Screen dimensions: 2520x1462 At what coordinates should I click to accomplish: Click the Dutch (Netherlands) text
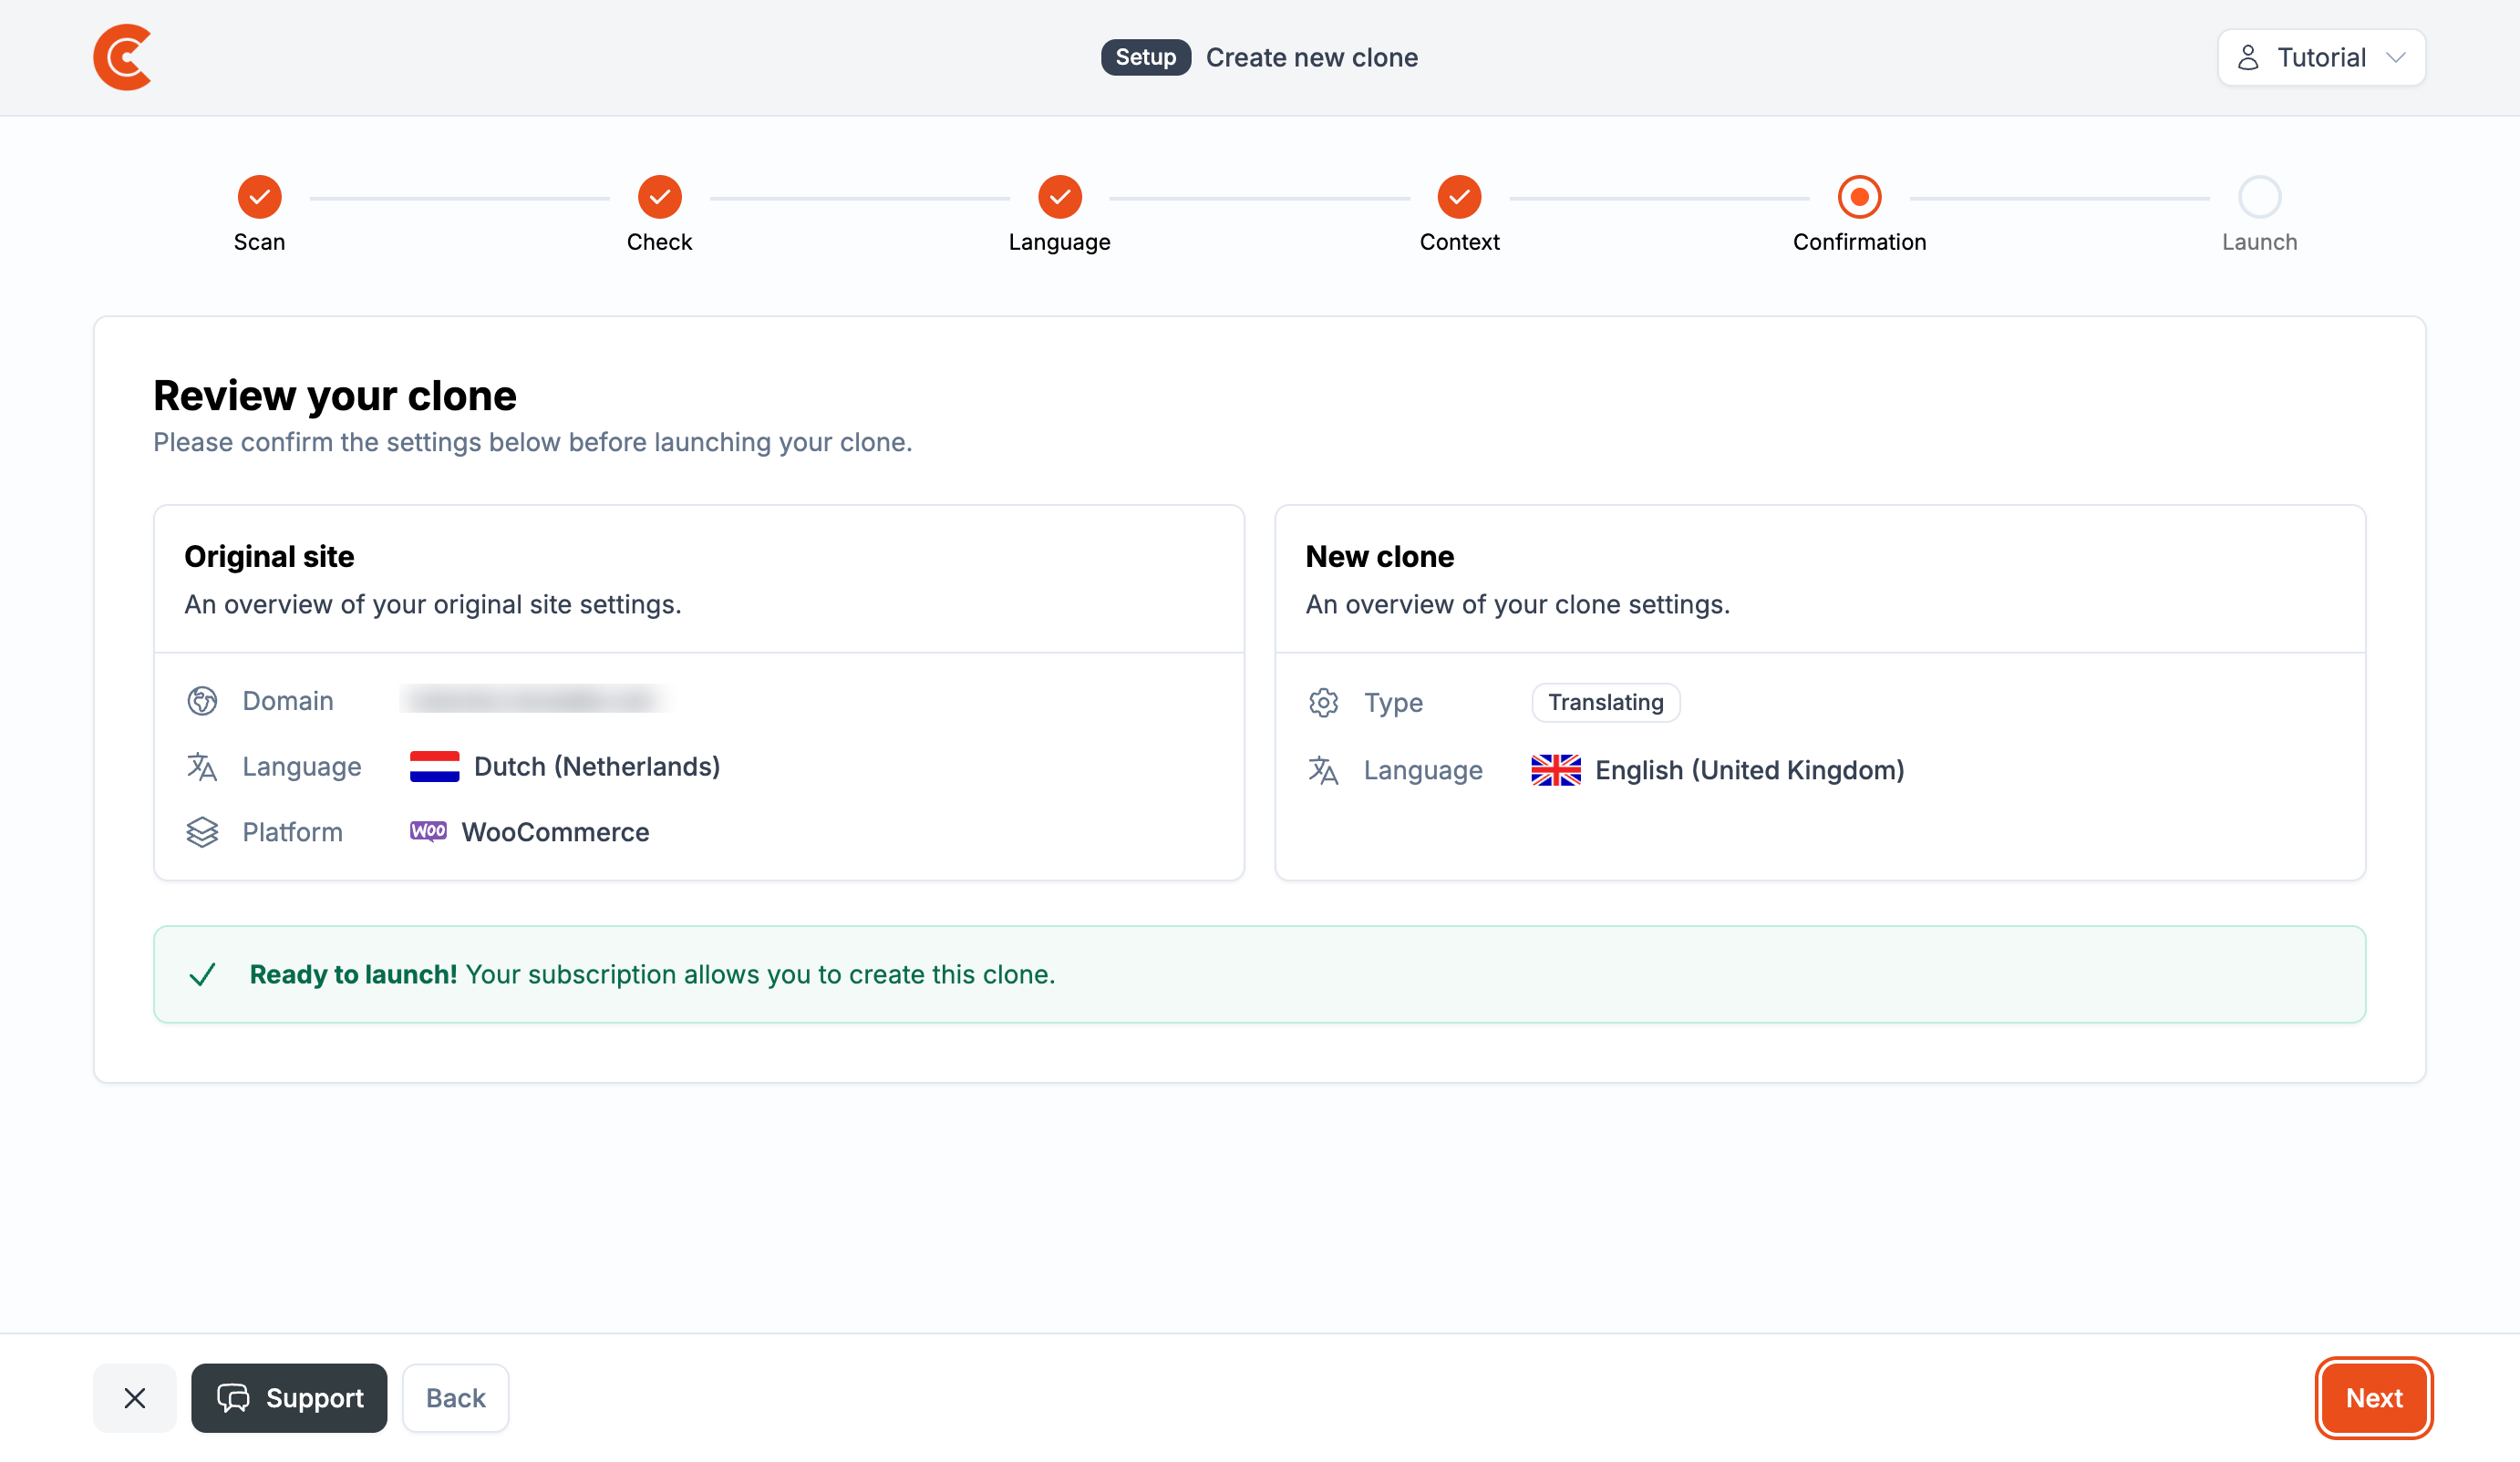(x=597, y=766)
